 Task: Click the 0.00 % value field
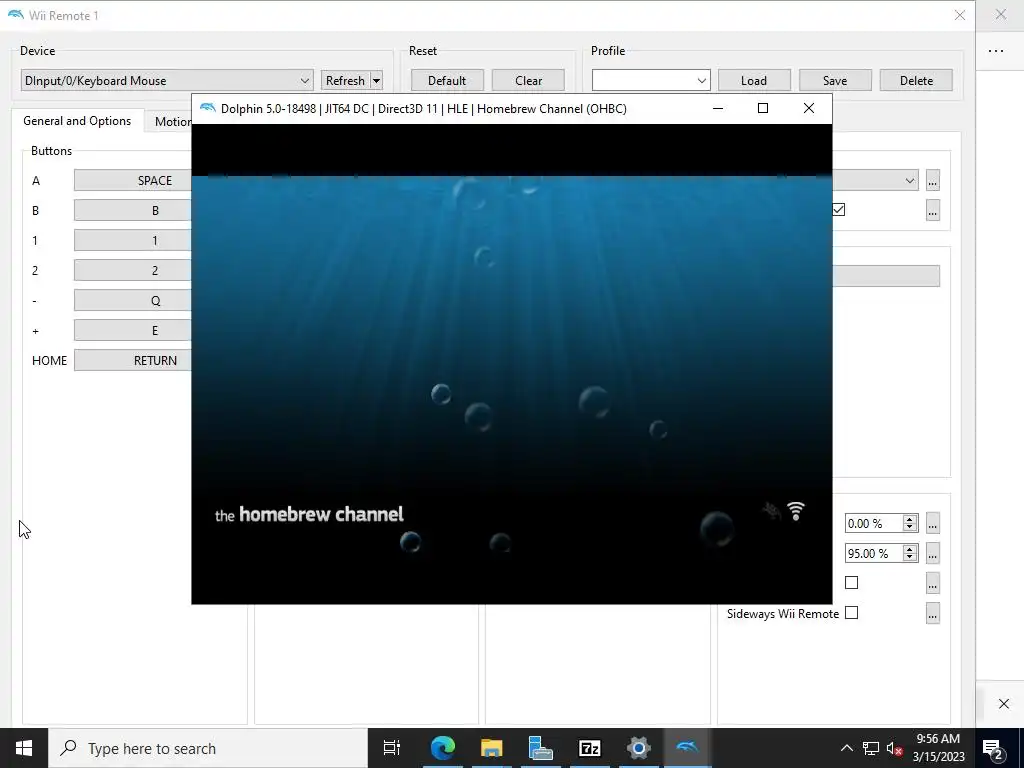(874, 523)
